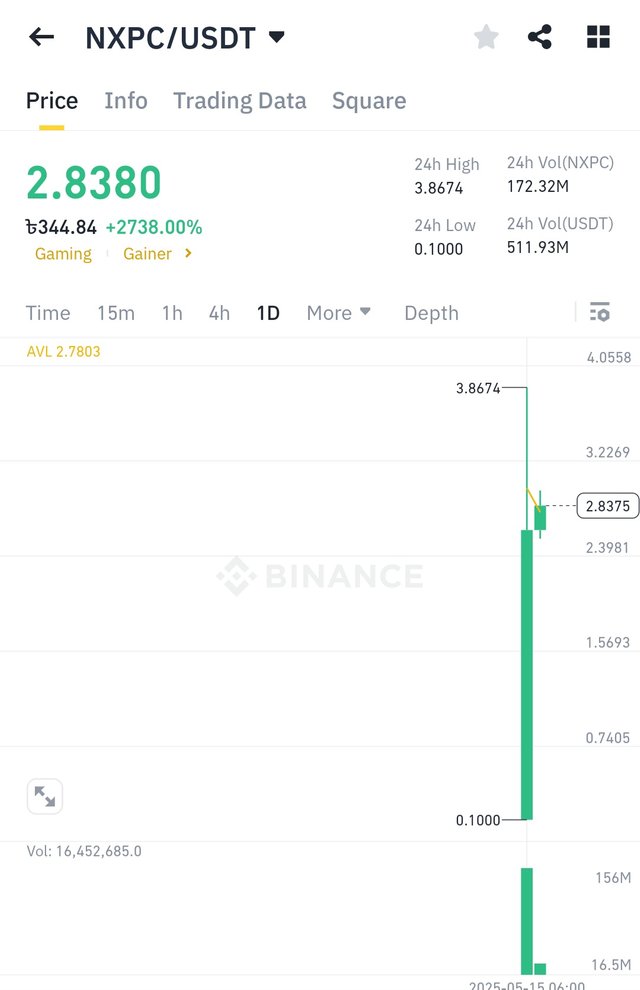Viewport: 640px width, 990px height.
Task: Open Gainer category chevron
Action: pyautogui.click(x=188, y=254)
